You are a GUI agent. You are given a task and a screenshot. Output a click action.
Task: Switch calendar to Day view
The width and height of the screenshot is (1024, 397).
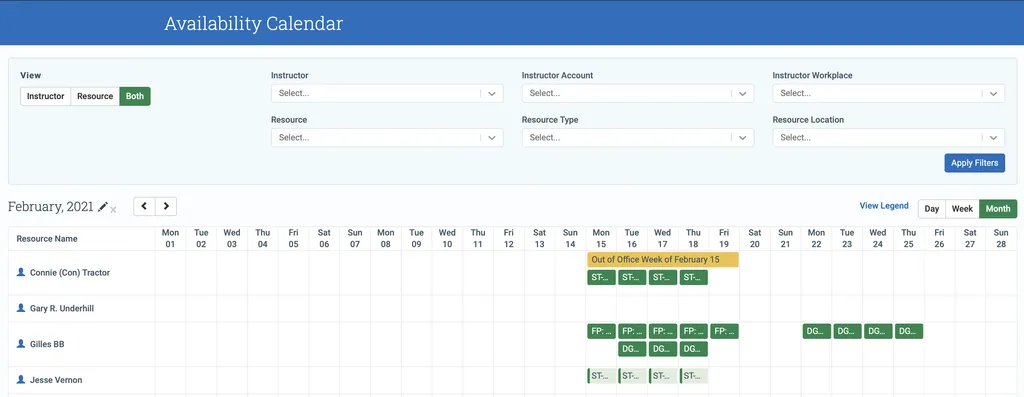tap(932, 209)
